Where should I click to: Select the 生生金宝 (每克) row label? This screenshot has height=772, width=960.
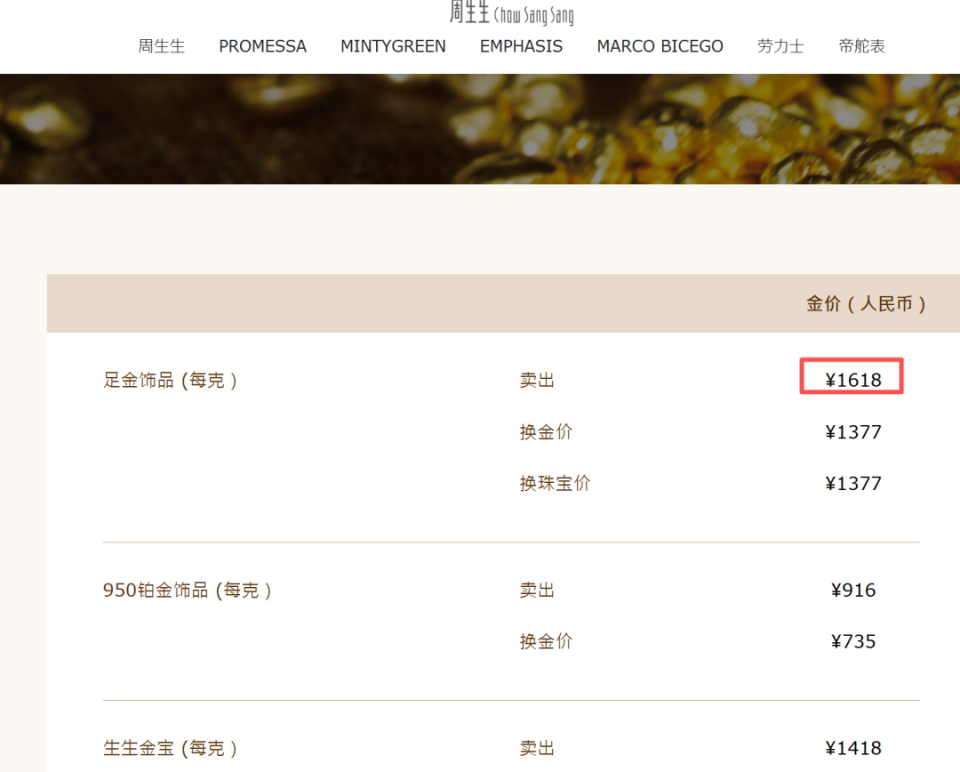(x=170, y=748)
